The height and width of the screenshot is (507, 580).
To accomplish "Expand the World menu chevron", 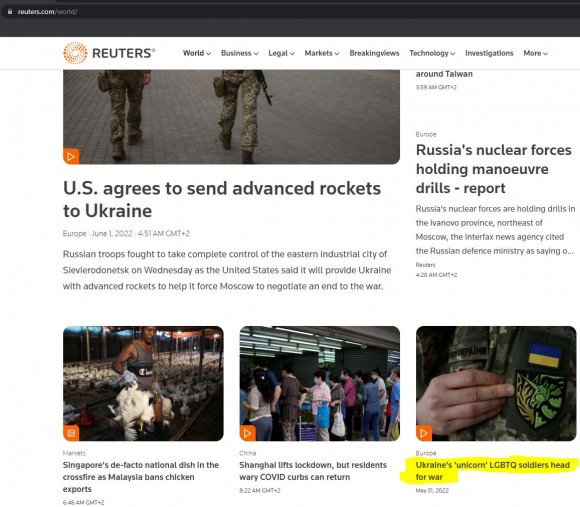I will [x=209, y=54].
